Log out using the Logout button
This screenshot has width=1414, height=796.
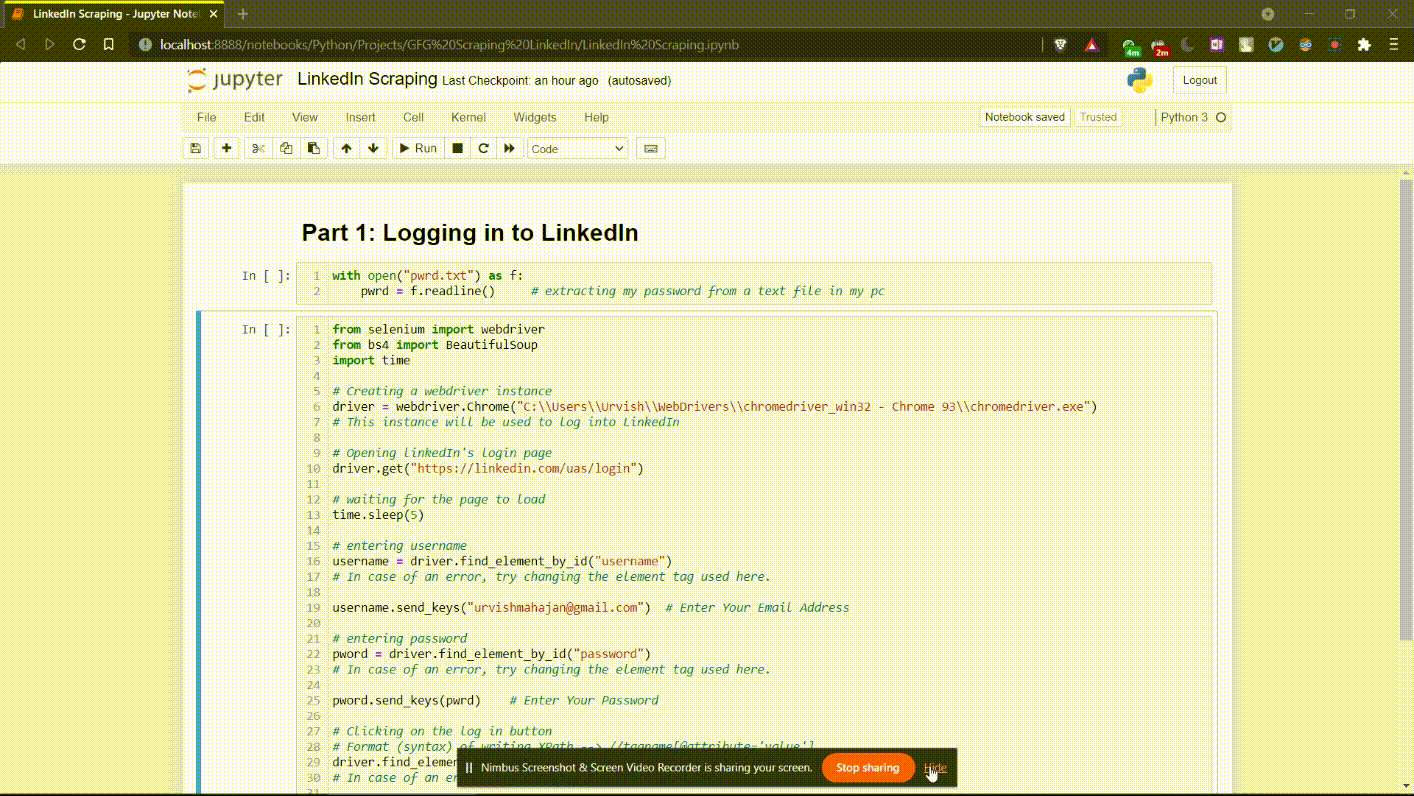click(1200, 80)
